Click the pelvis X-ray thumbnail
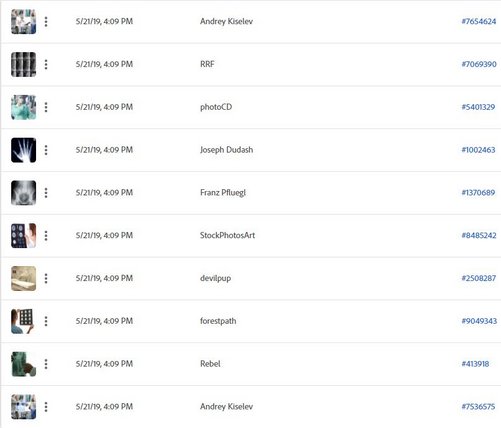The width and height of the screenshot is (501, 428). (23, 193)
